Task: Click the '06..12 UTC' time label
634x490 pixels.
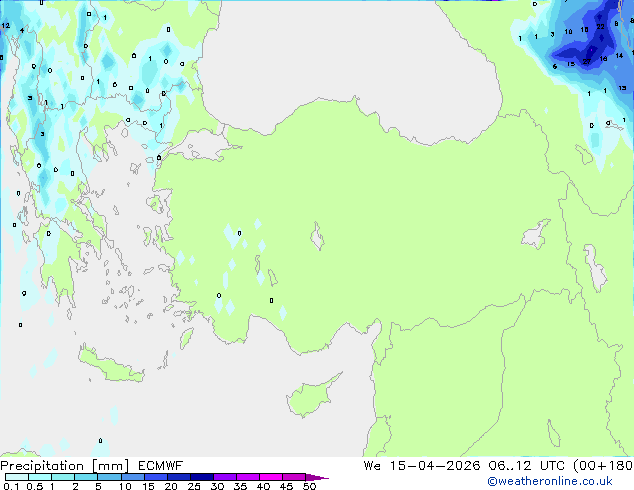Action: click(x=524, y=466)
